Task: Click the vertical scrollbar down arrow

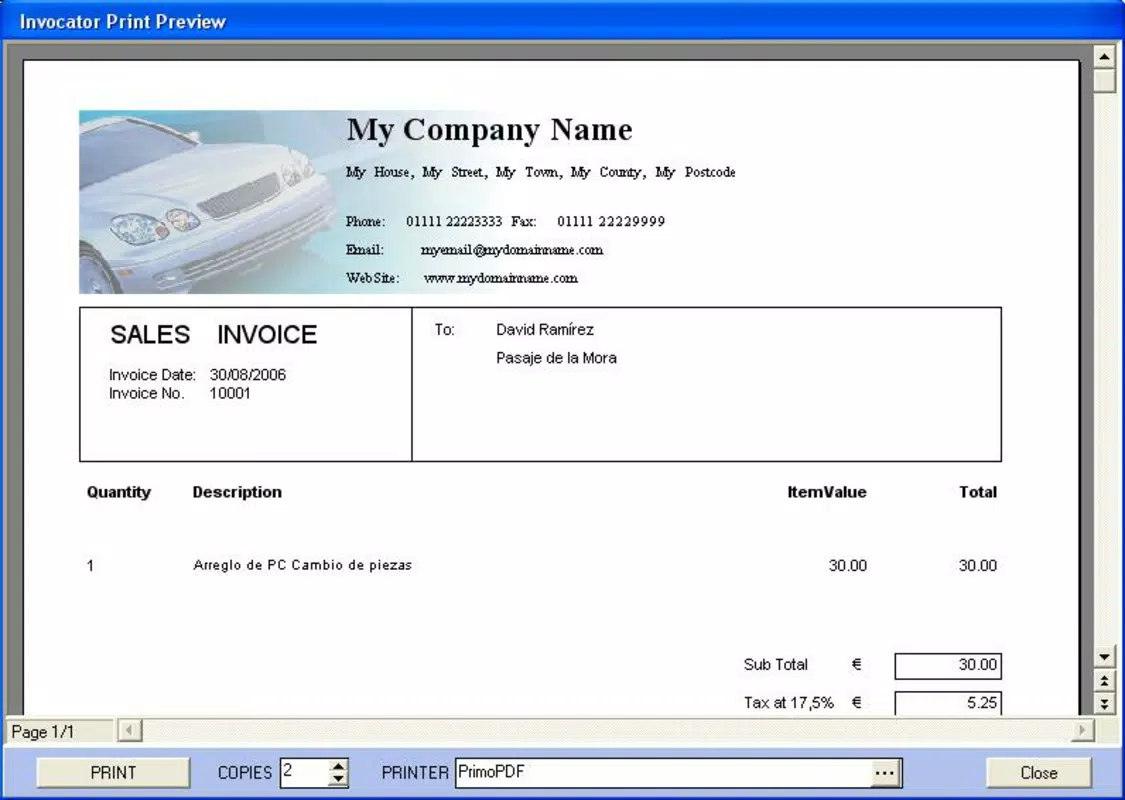Action: click(x=1104, y=657)
